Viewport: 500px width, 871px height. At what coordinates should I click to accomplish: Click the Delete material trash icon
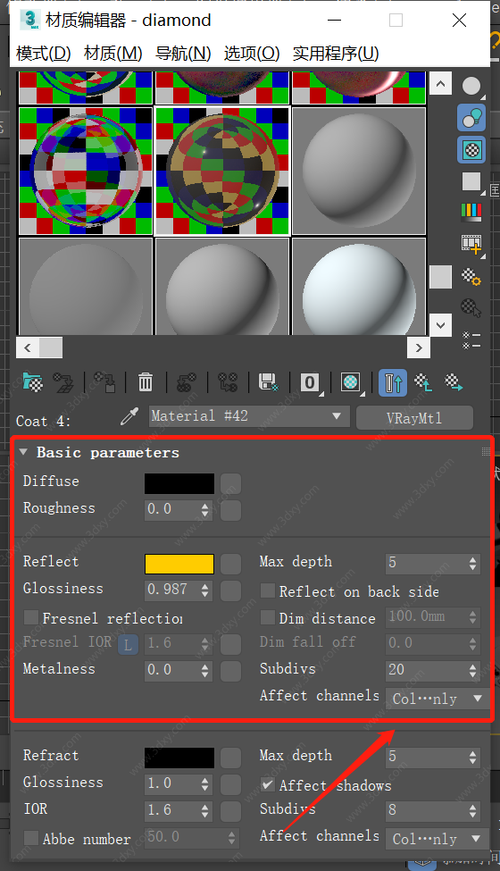[145, 382]
